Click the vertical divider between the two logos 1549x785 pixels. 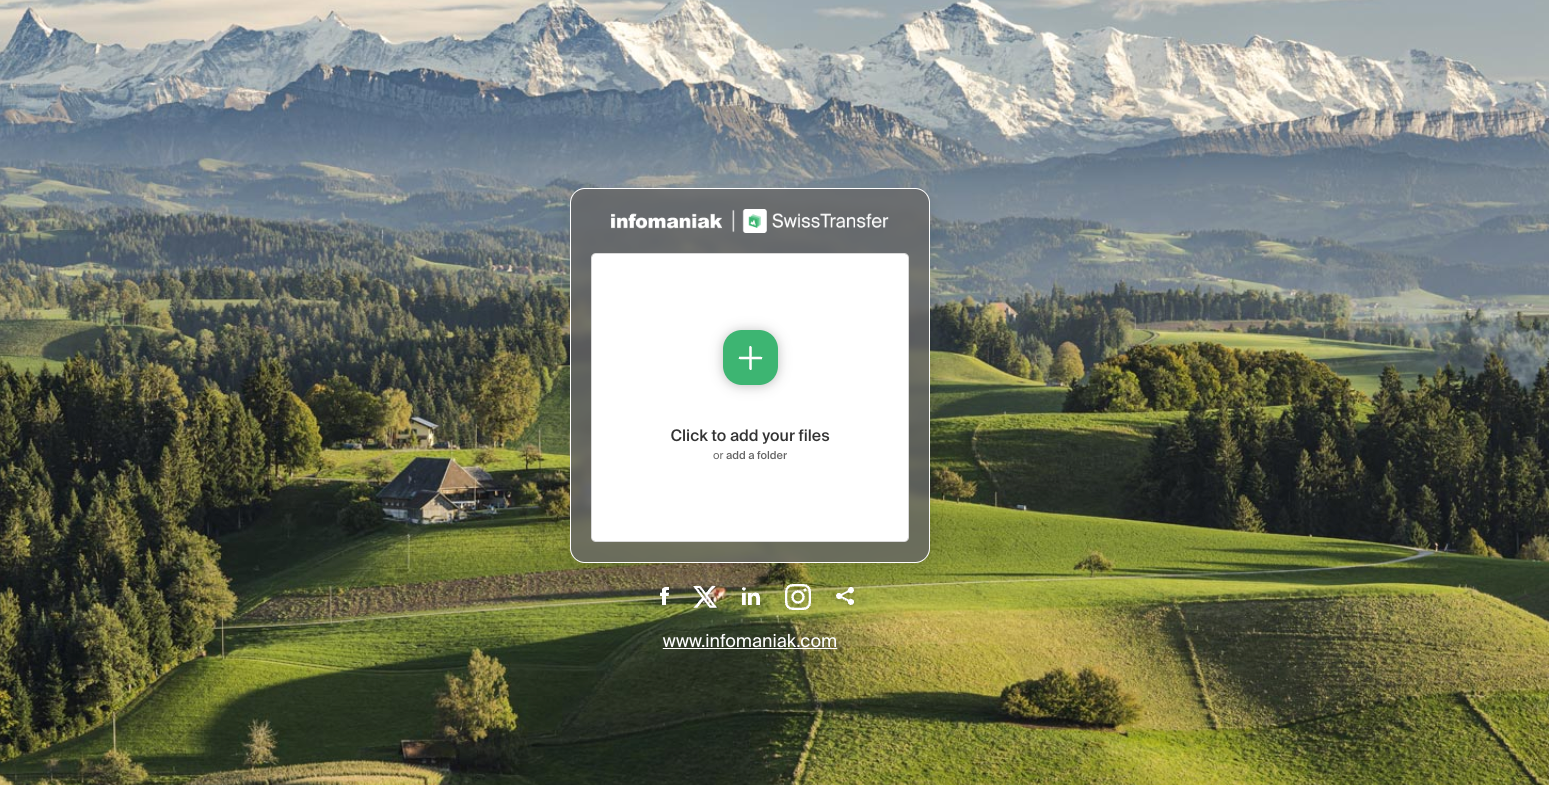point(733,221)
